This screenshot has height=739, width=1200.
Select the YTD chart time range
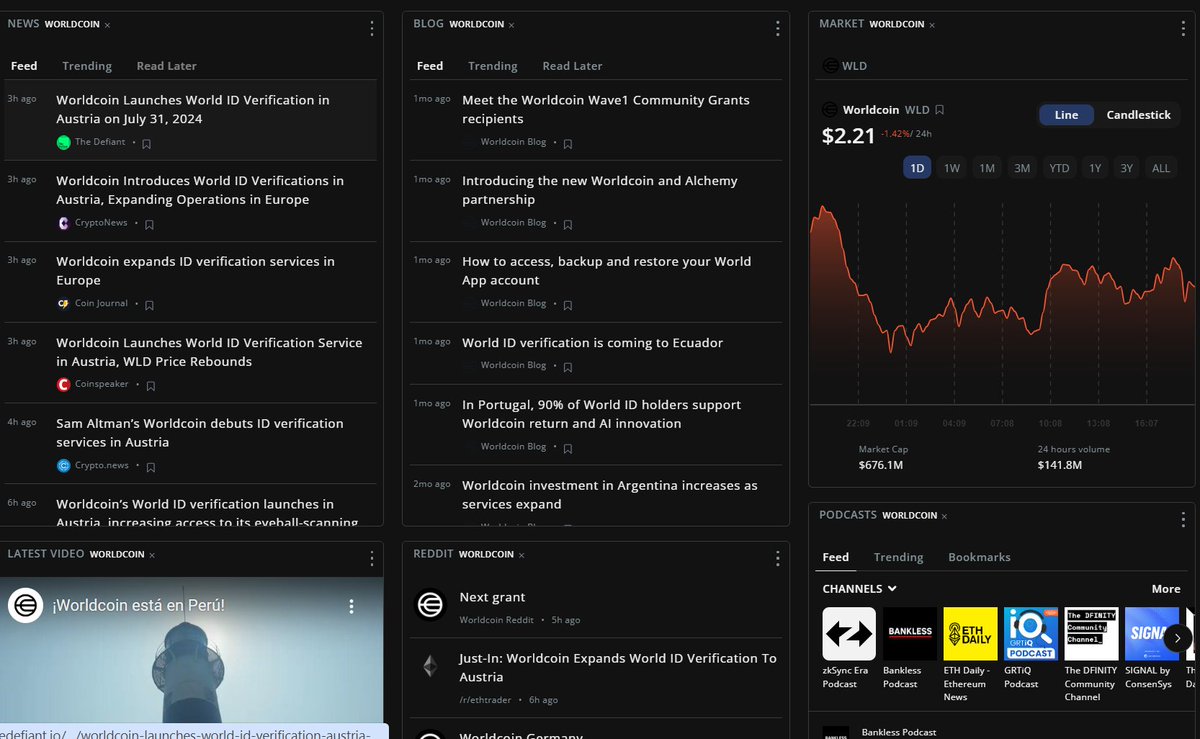1059,168
